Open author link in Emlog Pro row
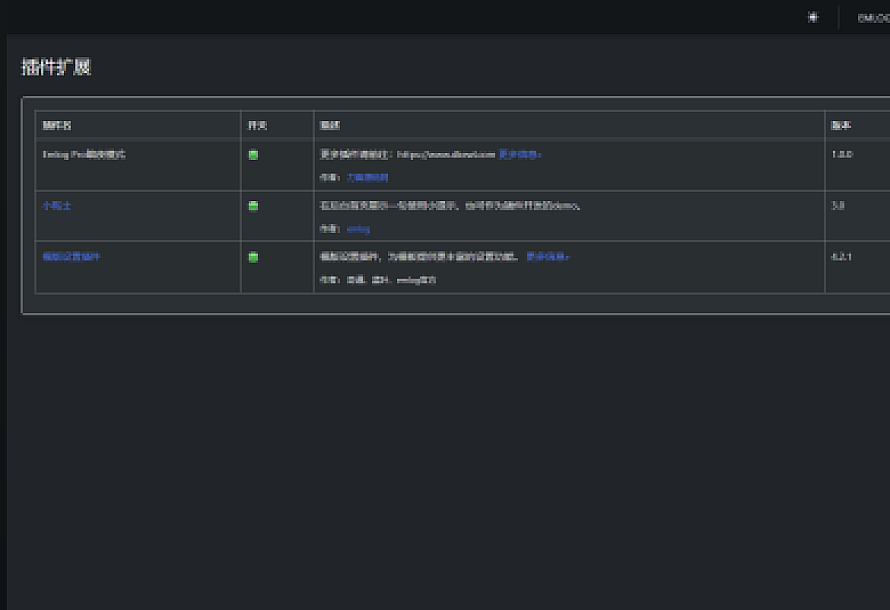Image resolution: width=890 pixels, height=610 pixels. [367, 177]
